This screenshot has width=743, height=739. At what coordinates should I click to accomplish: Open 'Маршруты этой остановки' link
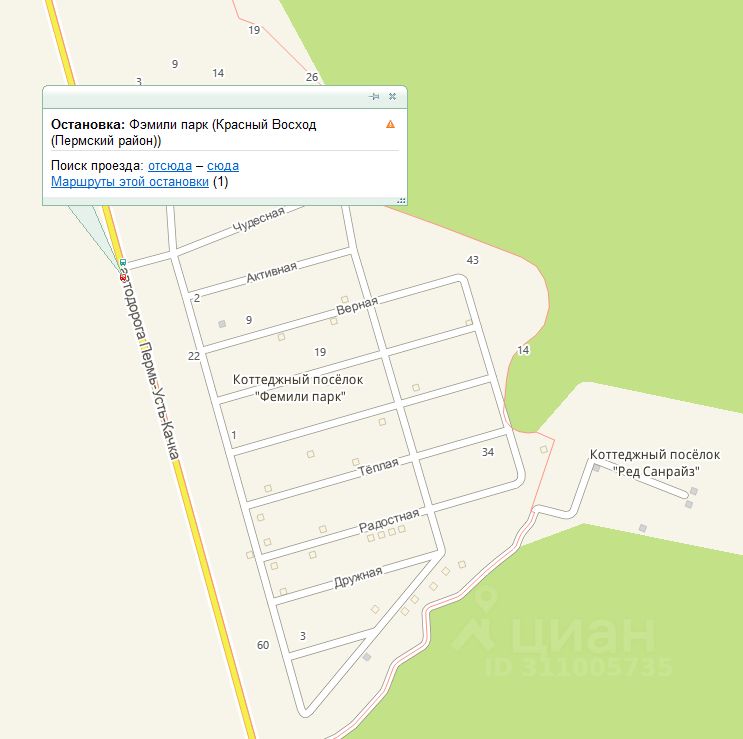130,182
